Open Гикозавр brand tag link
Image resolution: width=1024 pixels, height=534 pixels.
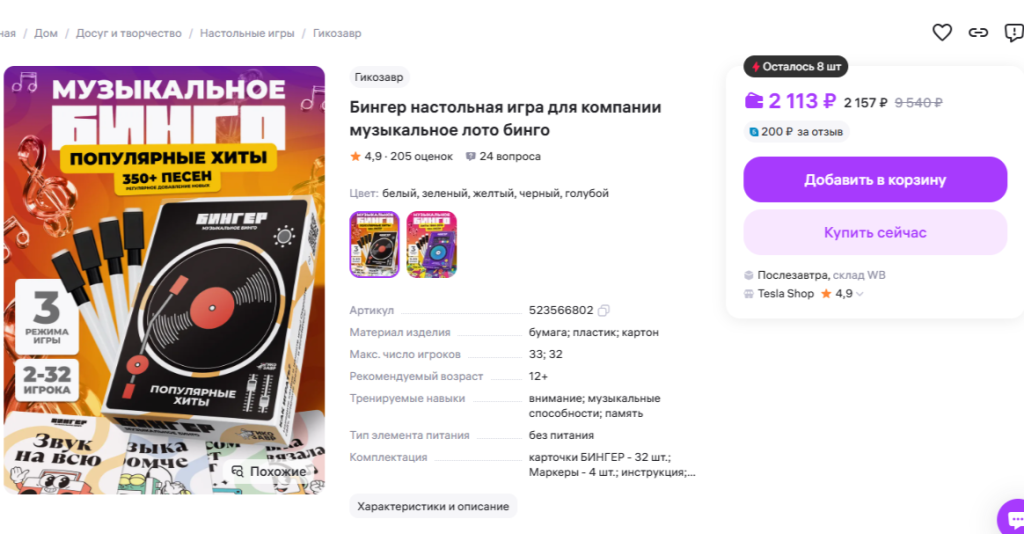point(379,77)
